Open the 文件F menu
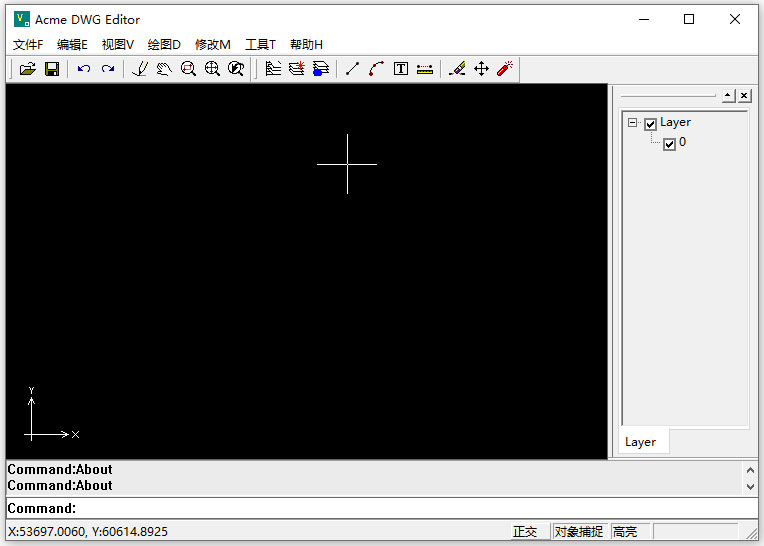The image size is (764, 546). pyautogui.click(x=28, y=45)
